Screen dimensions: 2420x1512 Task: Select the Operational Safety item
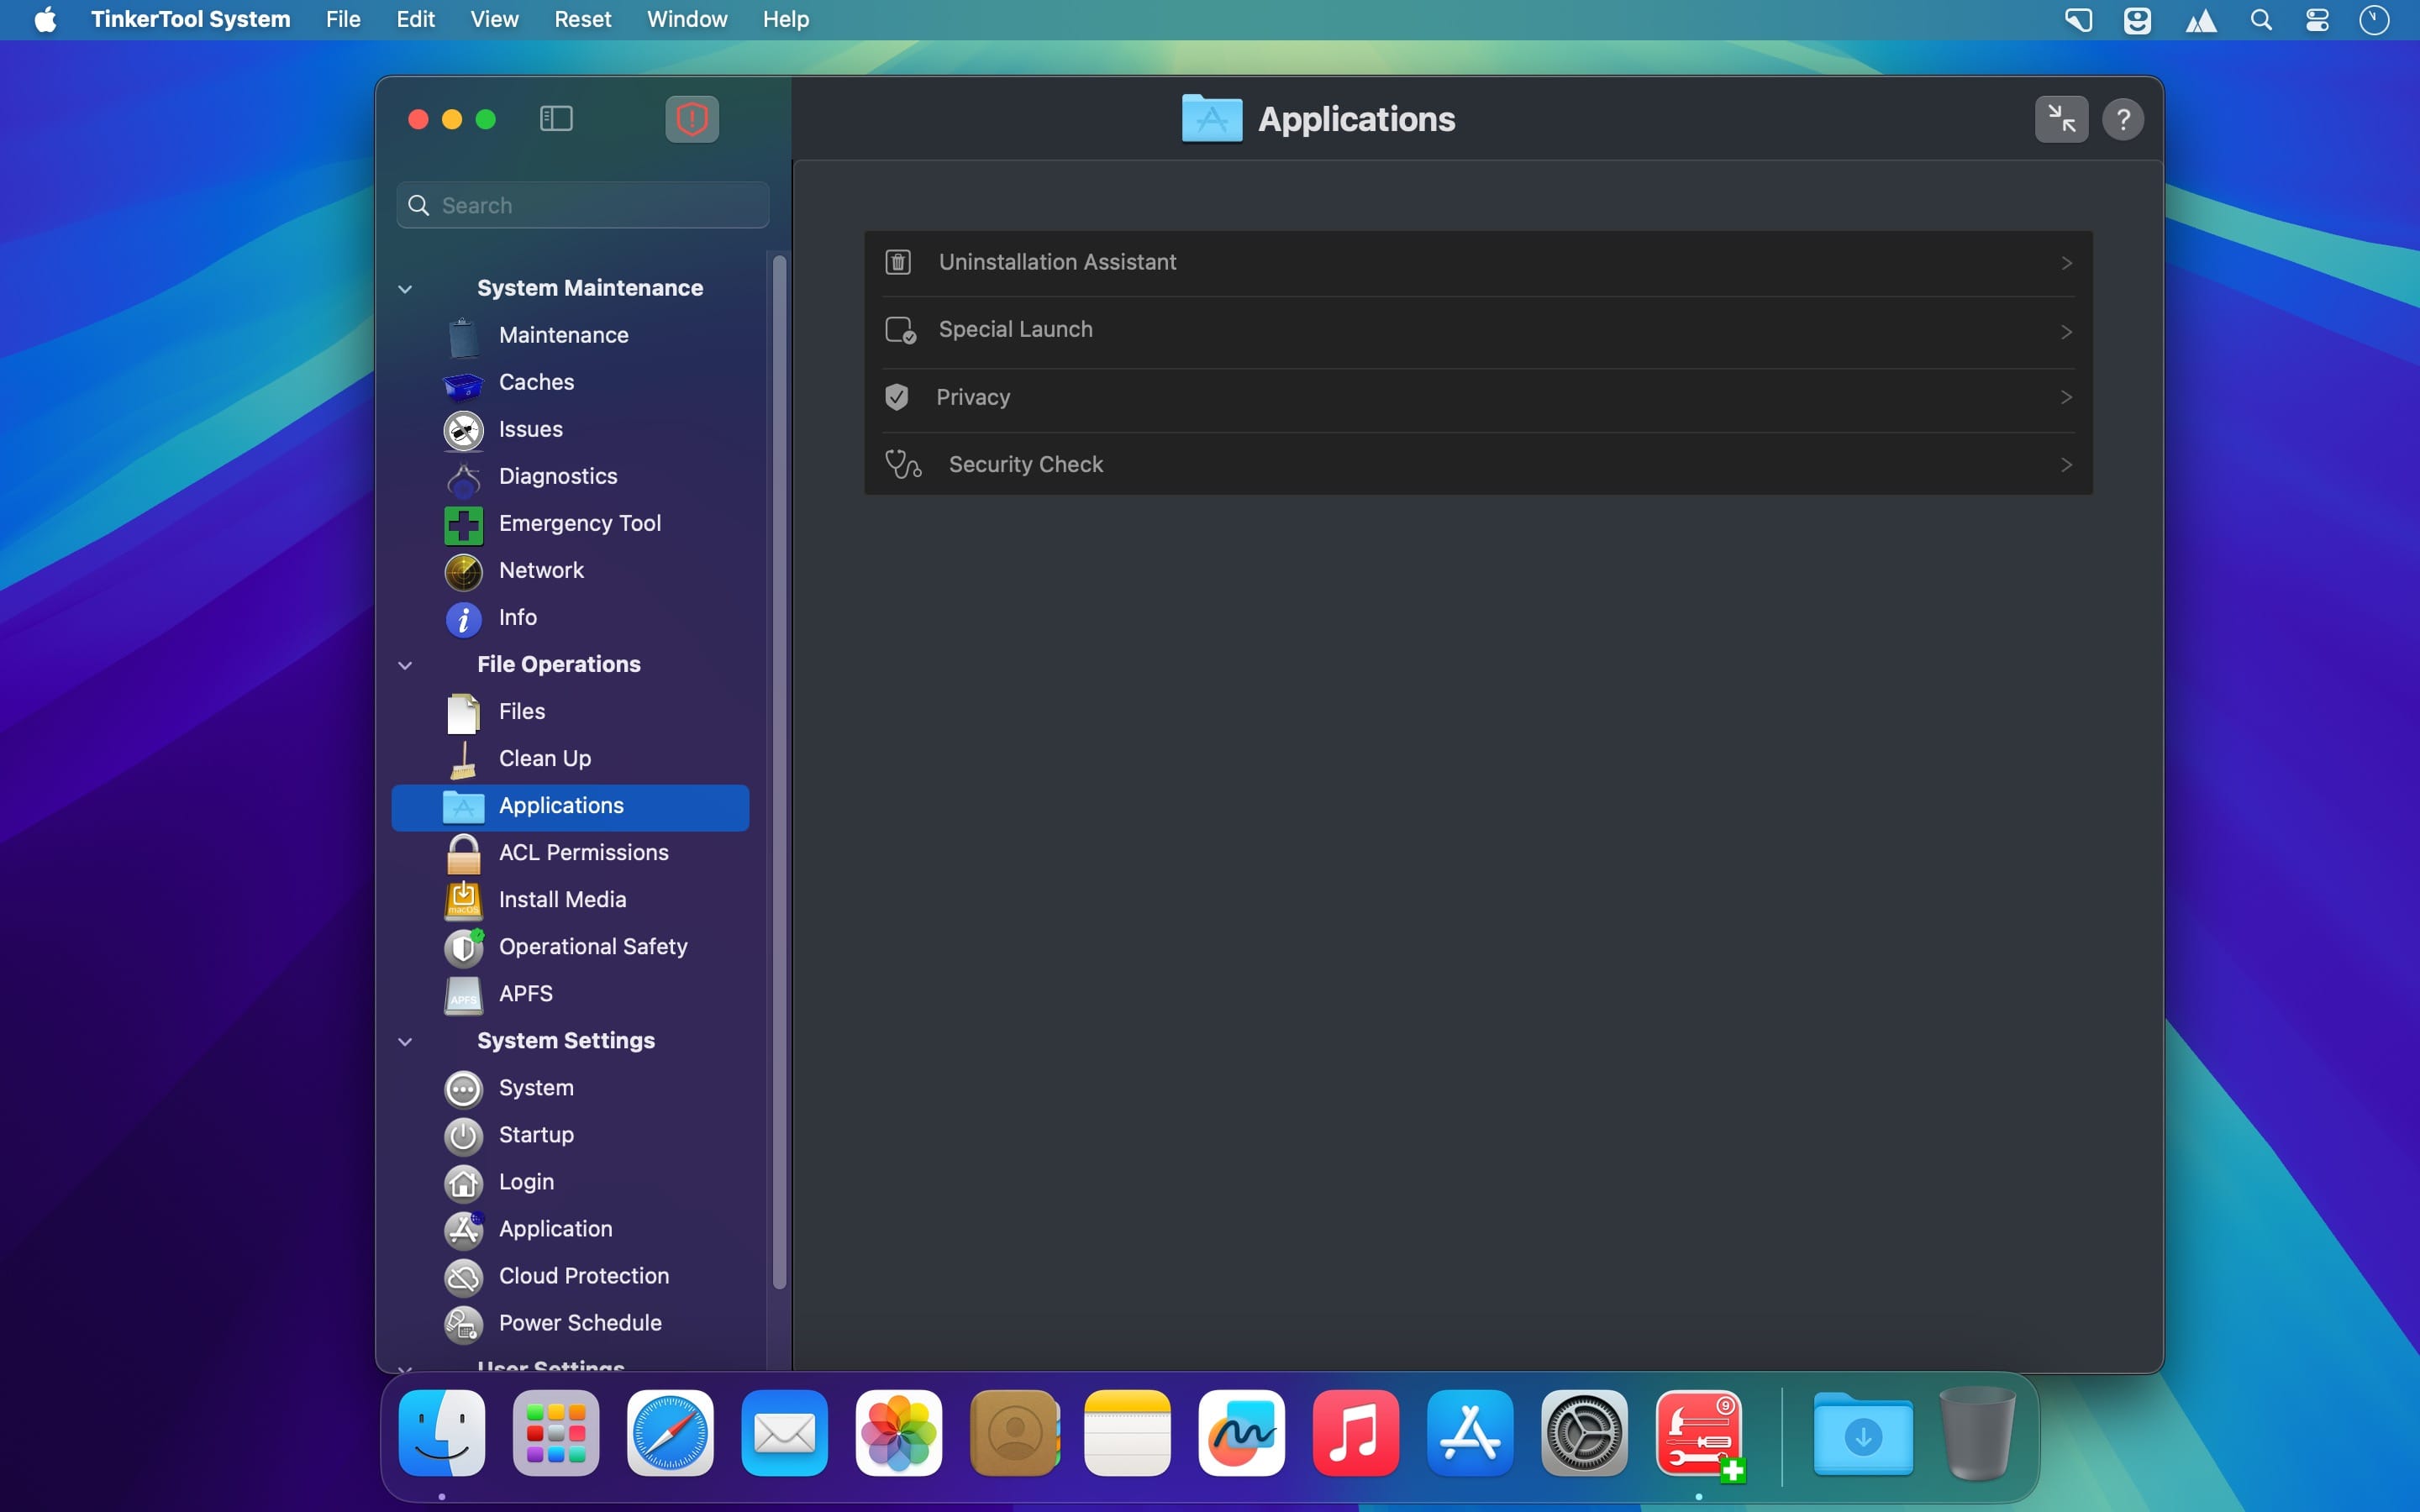pos(592,946)
